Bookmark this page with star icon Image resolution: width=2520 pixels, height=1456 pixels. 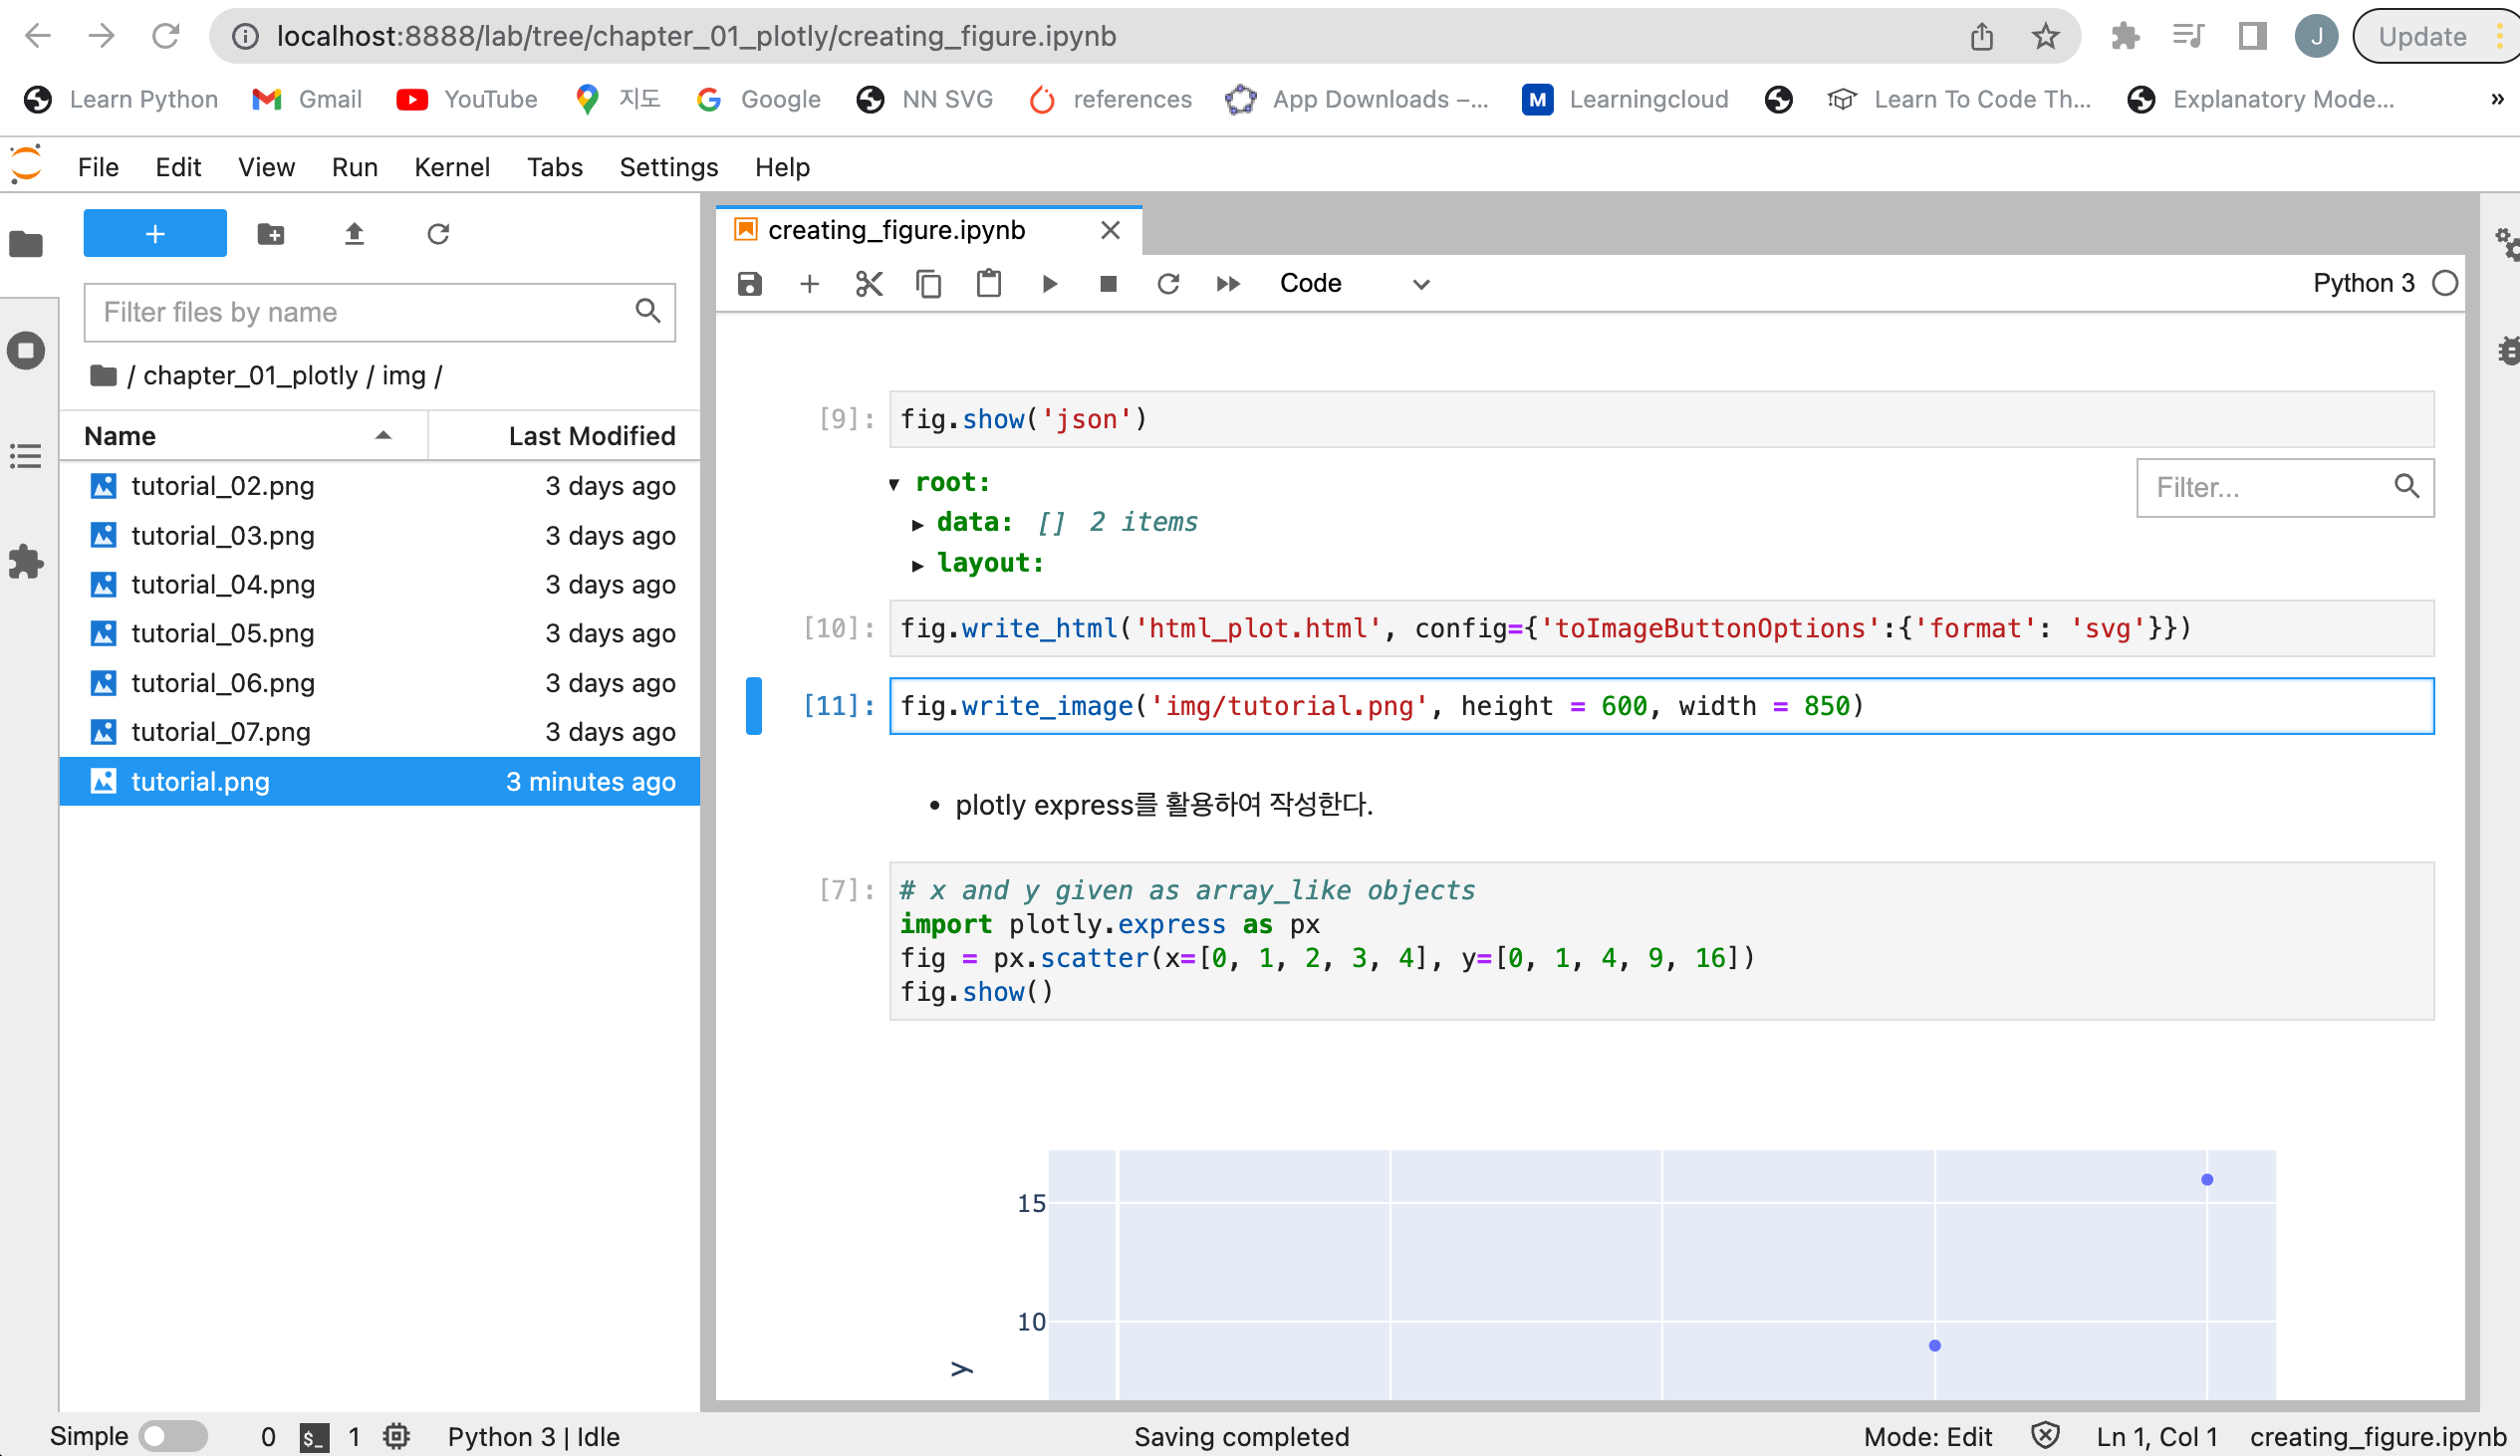coord(2045,36)
